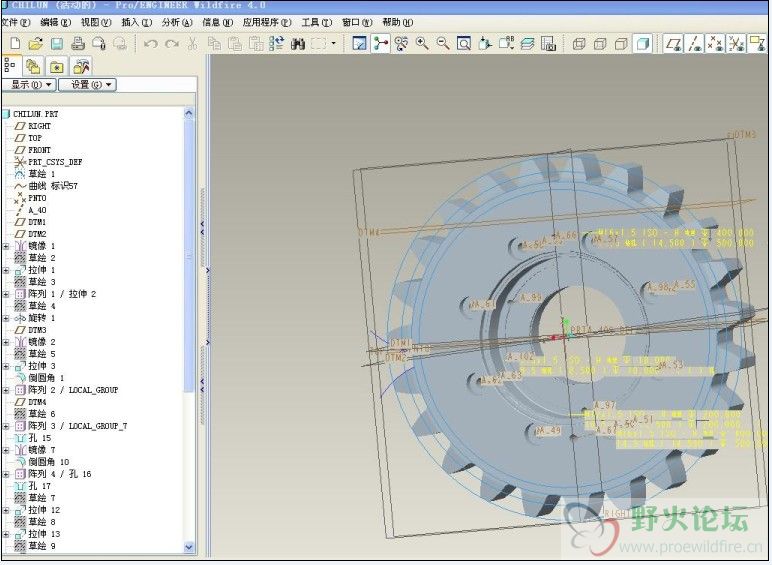Click the Cut scissors icon
The image size is (772, 565).
192,43
